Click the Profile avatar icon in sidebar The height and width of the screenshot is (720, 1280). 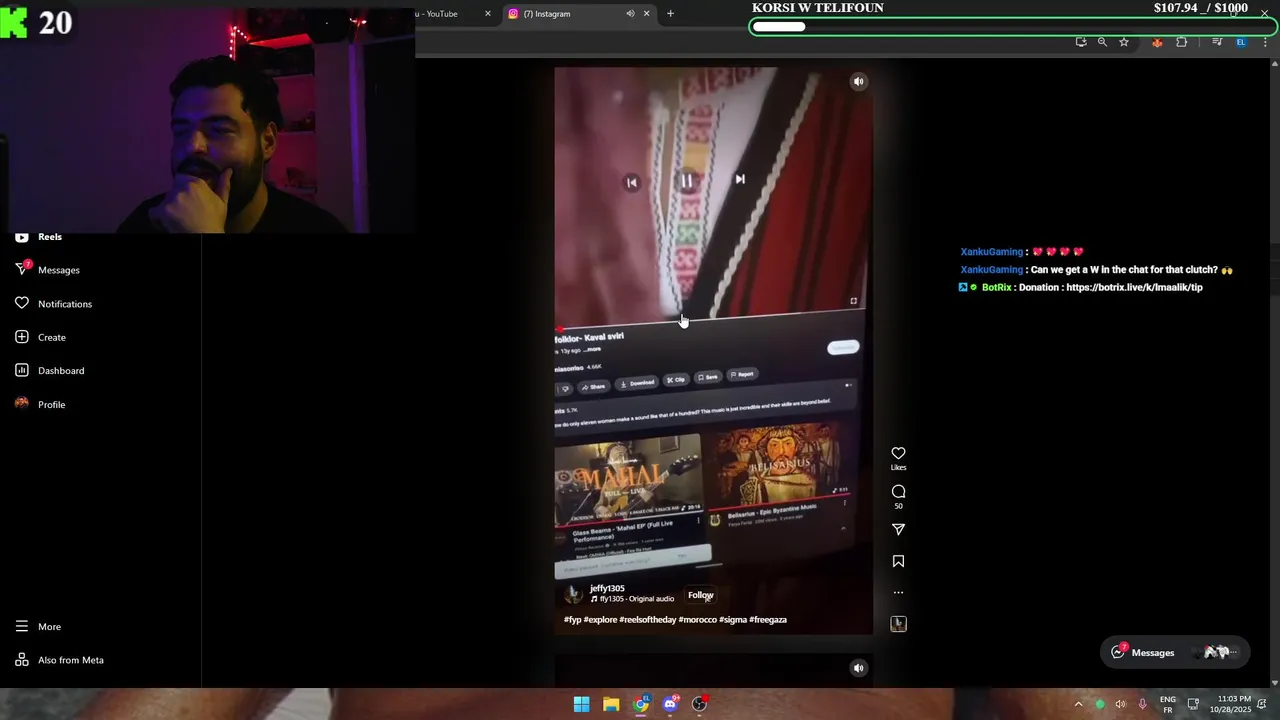tap(22, 404)
